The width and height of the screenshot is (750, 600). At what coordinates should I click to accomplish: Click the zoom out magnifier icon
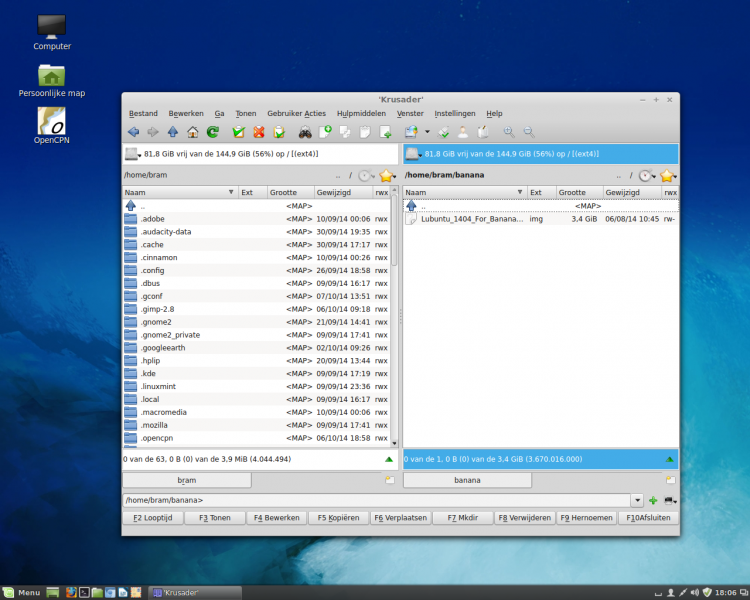coord(528,132)
